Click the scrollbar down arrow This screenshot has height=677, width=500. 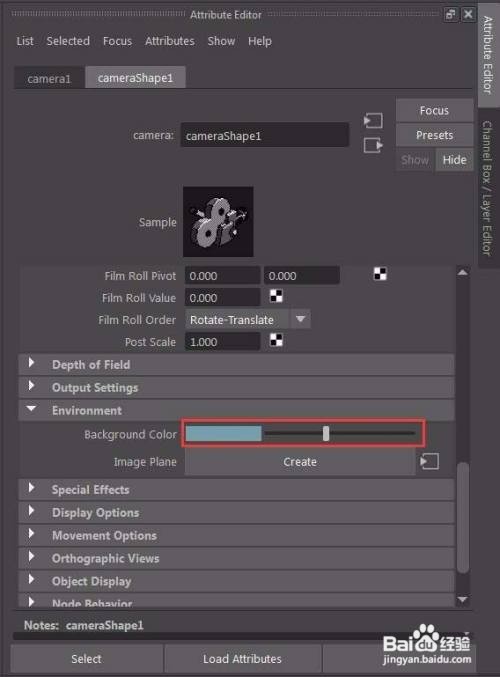pyautogui.click(x=462, y=599)
